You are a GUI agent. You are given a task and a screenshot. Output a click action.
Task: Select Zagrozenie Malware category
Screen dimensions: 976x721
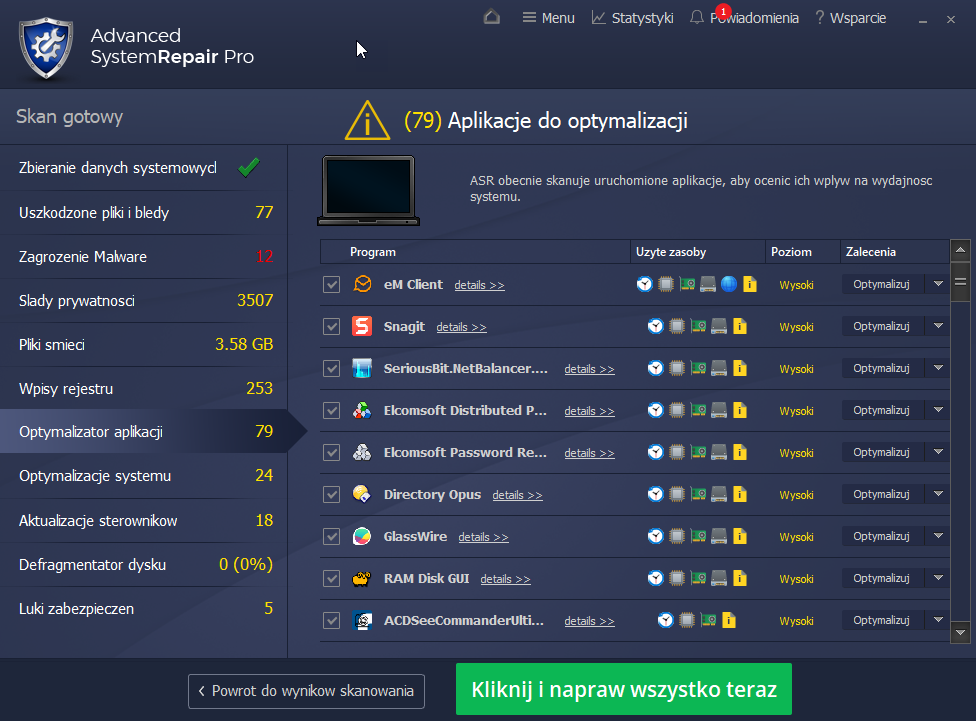[144, 257]
